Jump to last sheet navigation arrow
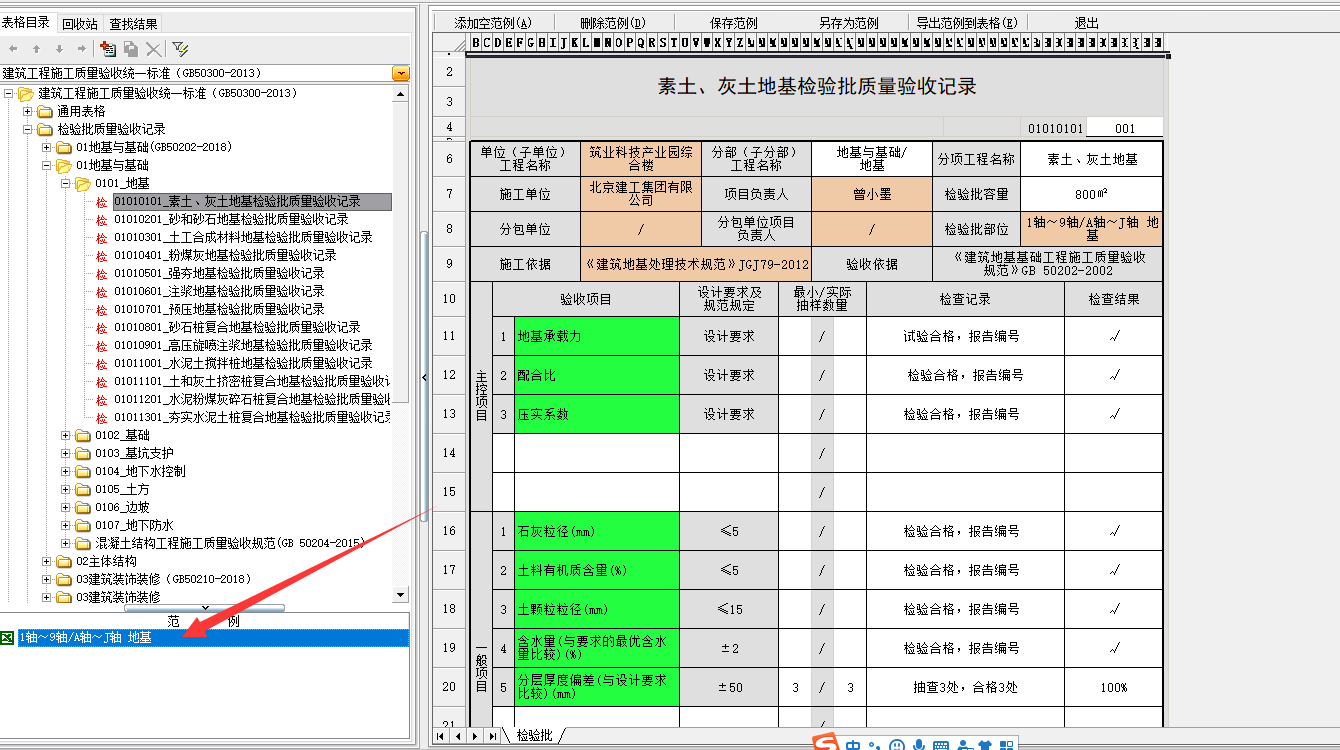Image resolution: width=1340 pixels, height=750 pixels. (x=491, y=735)
